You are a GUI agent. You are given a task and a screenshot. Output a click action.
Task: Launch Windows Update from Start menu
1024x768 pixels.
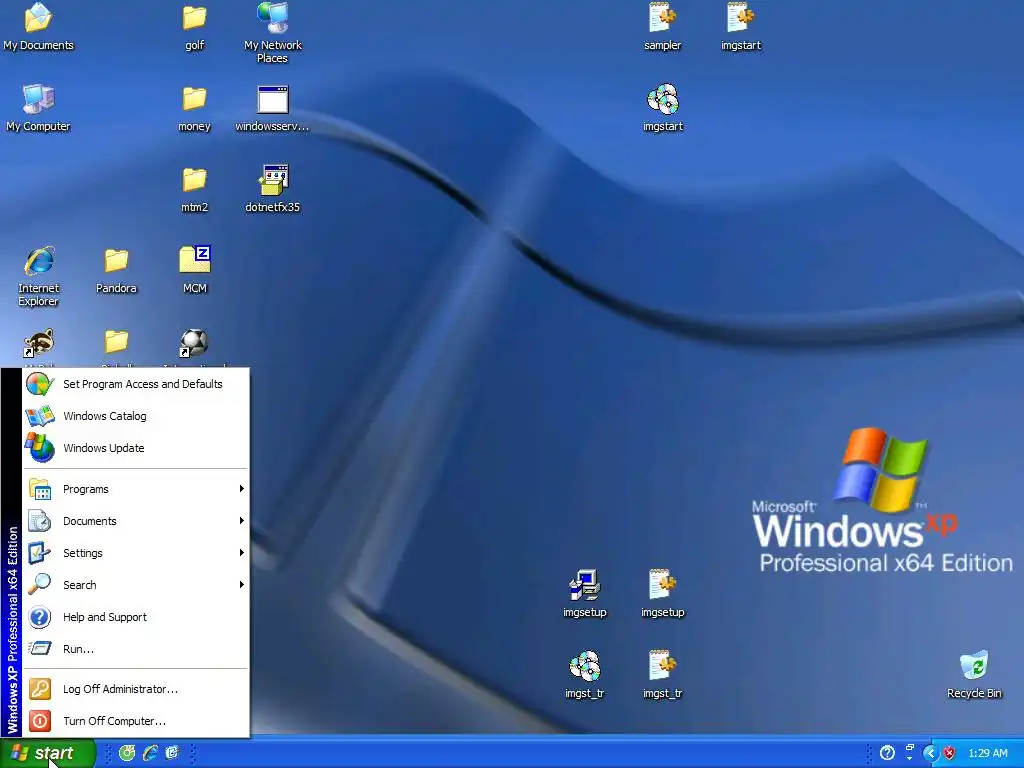(136, 448)
